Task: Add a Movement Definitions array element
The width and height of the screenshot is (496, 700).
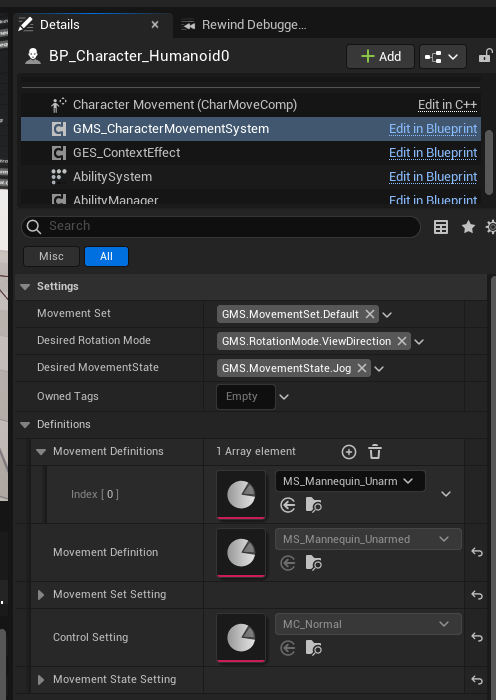Action: (349, 452)
